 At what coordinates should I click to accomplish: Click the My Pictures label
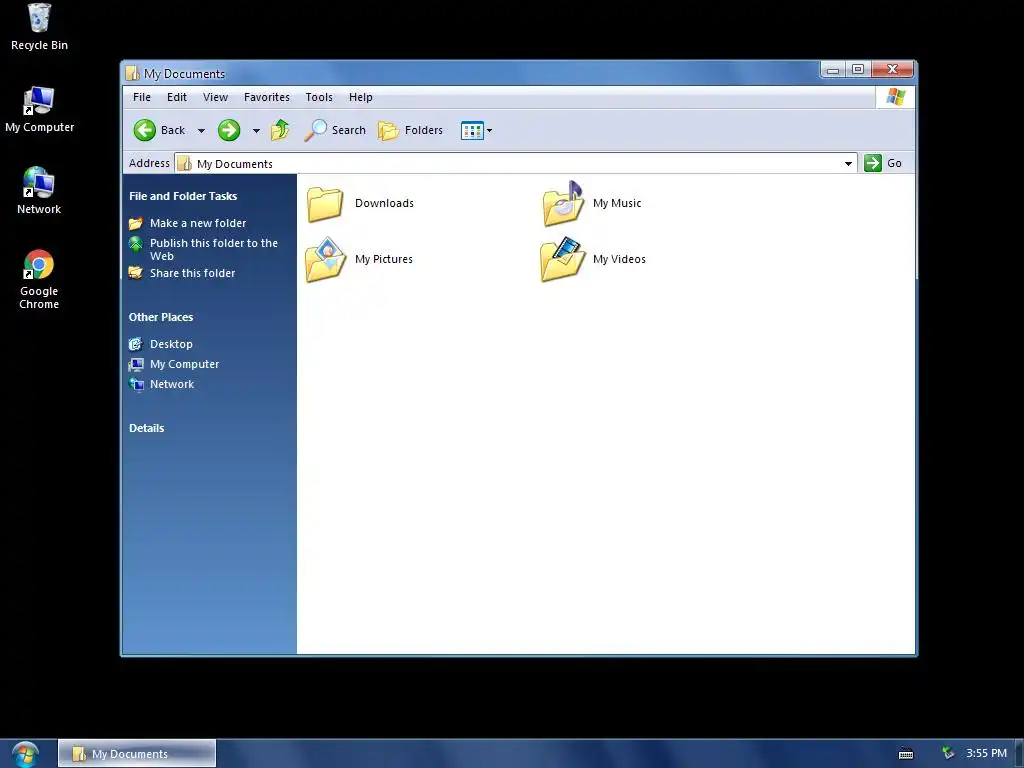point(384,259)
